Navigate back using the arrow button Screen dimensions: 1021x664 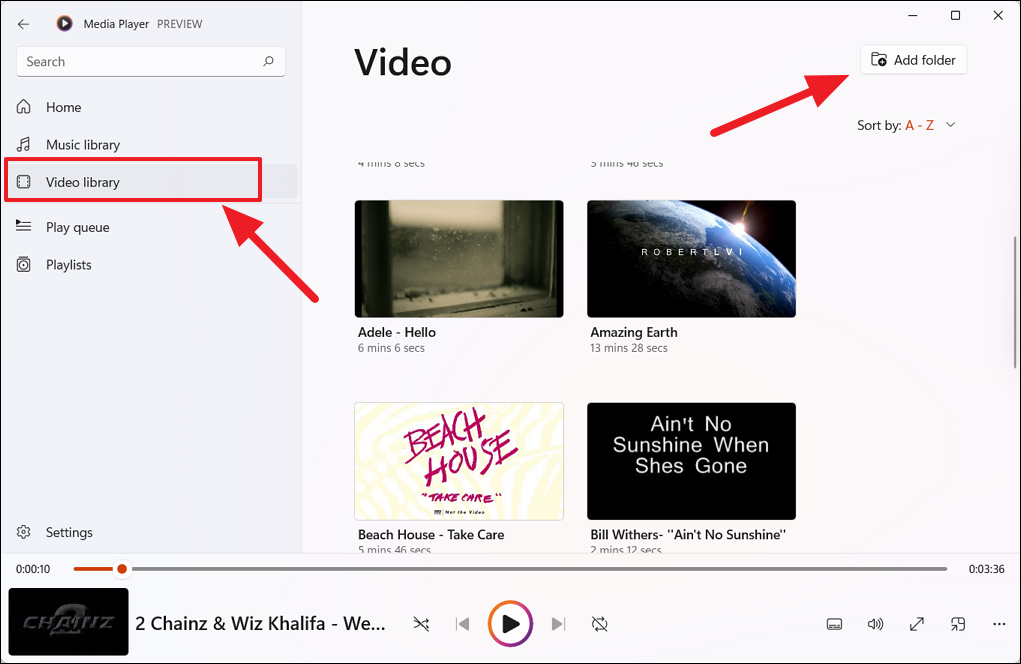23,23
